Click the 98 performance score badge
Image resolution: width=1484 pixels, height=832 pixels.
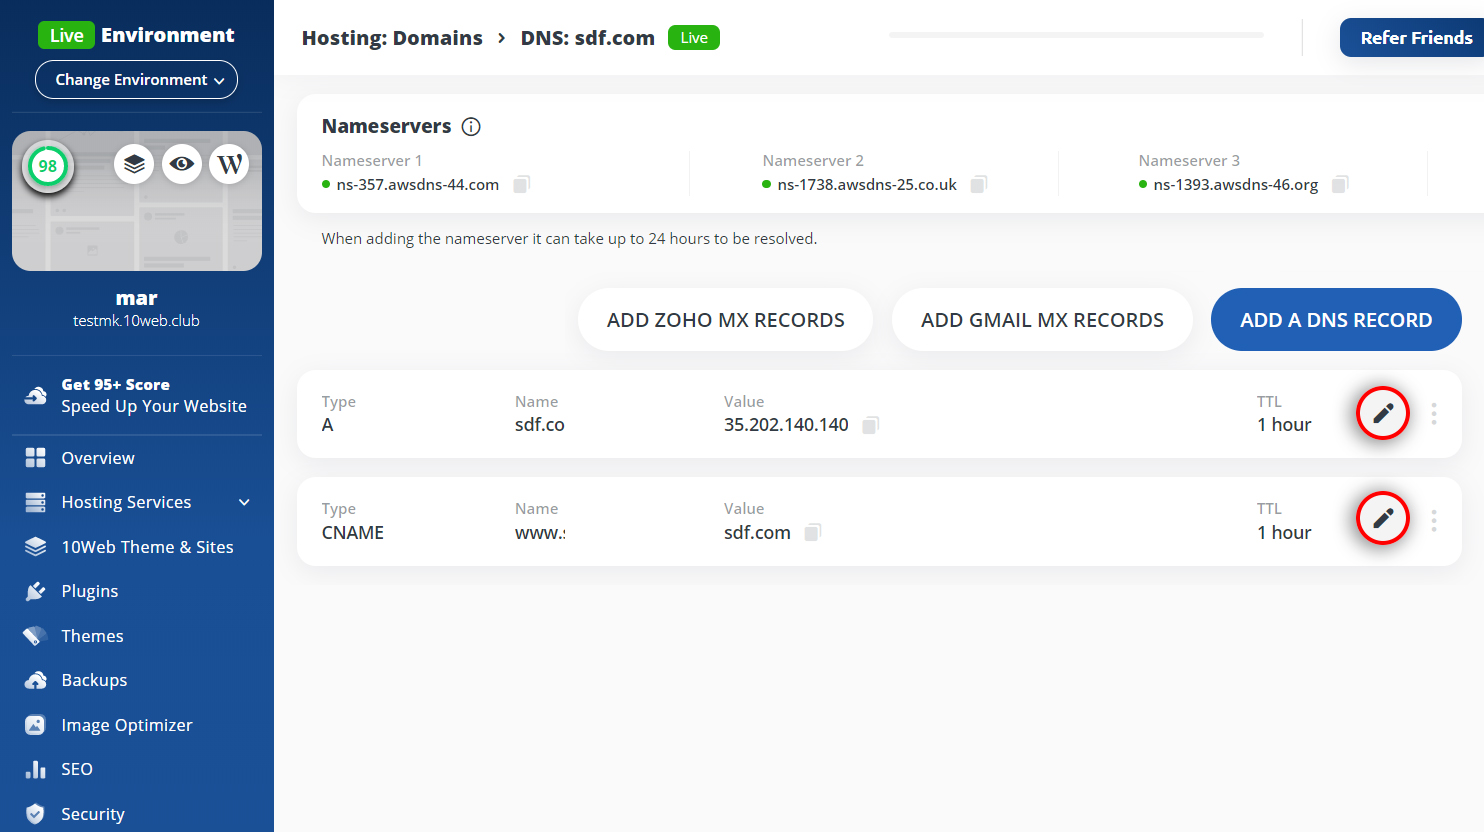tap(48, 166)
